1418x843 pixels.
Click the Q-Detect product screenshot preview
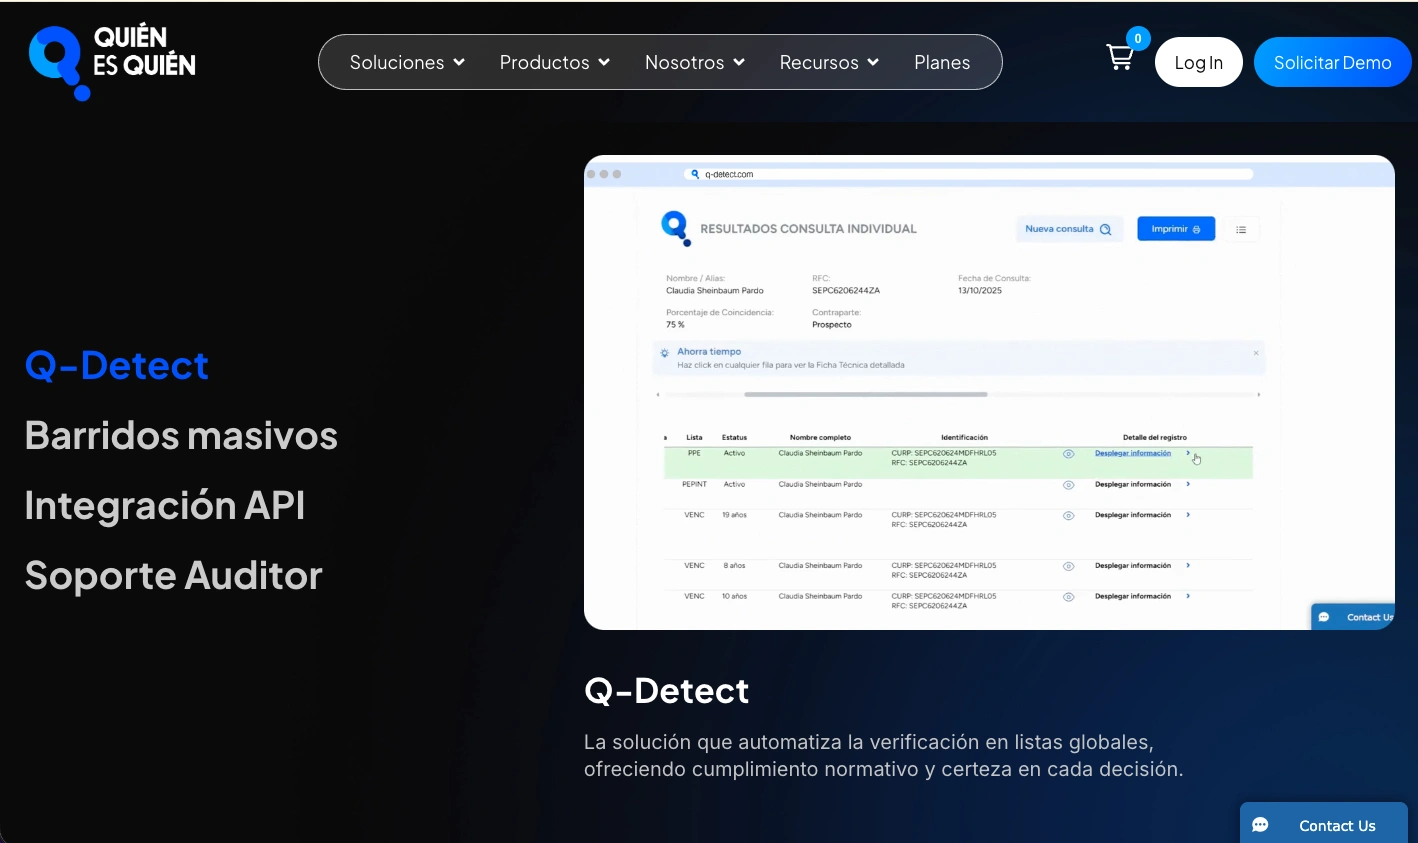(x=989, y=392)
